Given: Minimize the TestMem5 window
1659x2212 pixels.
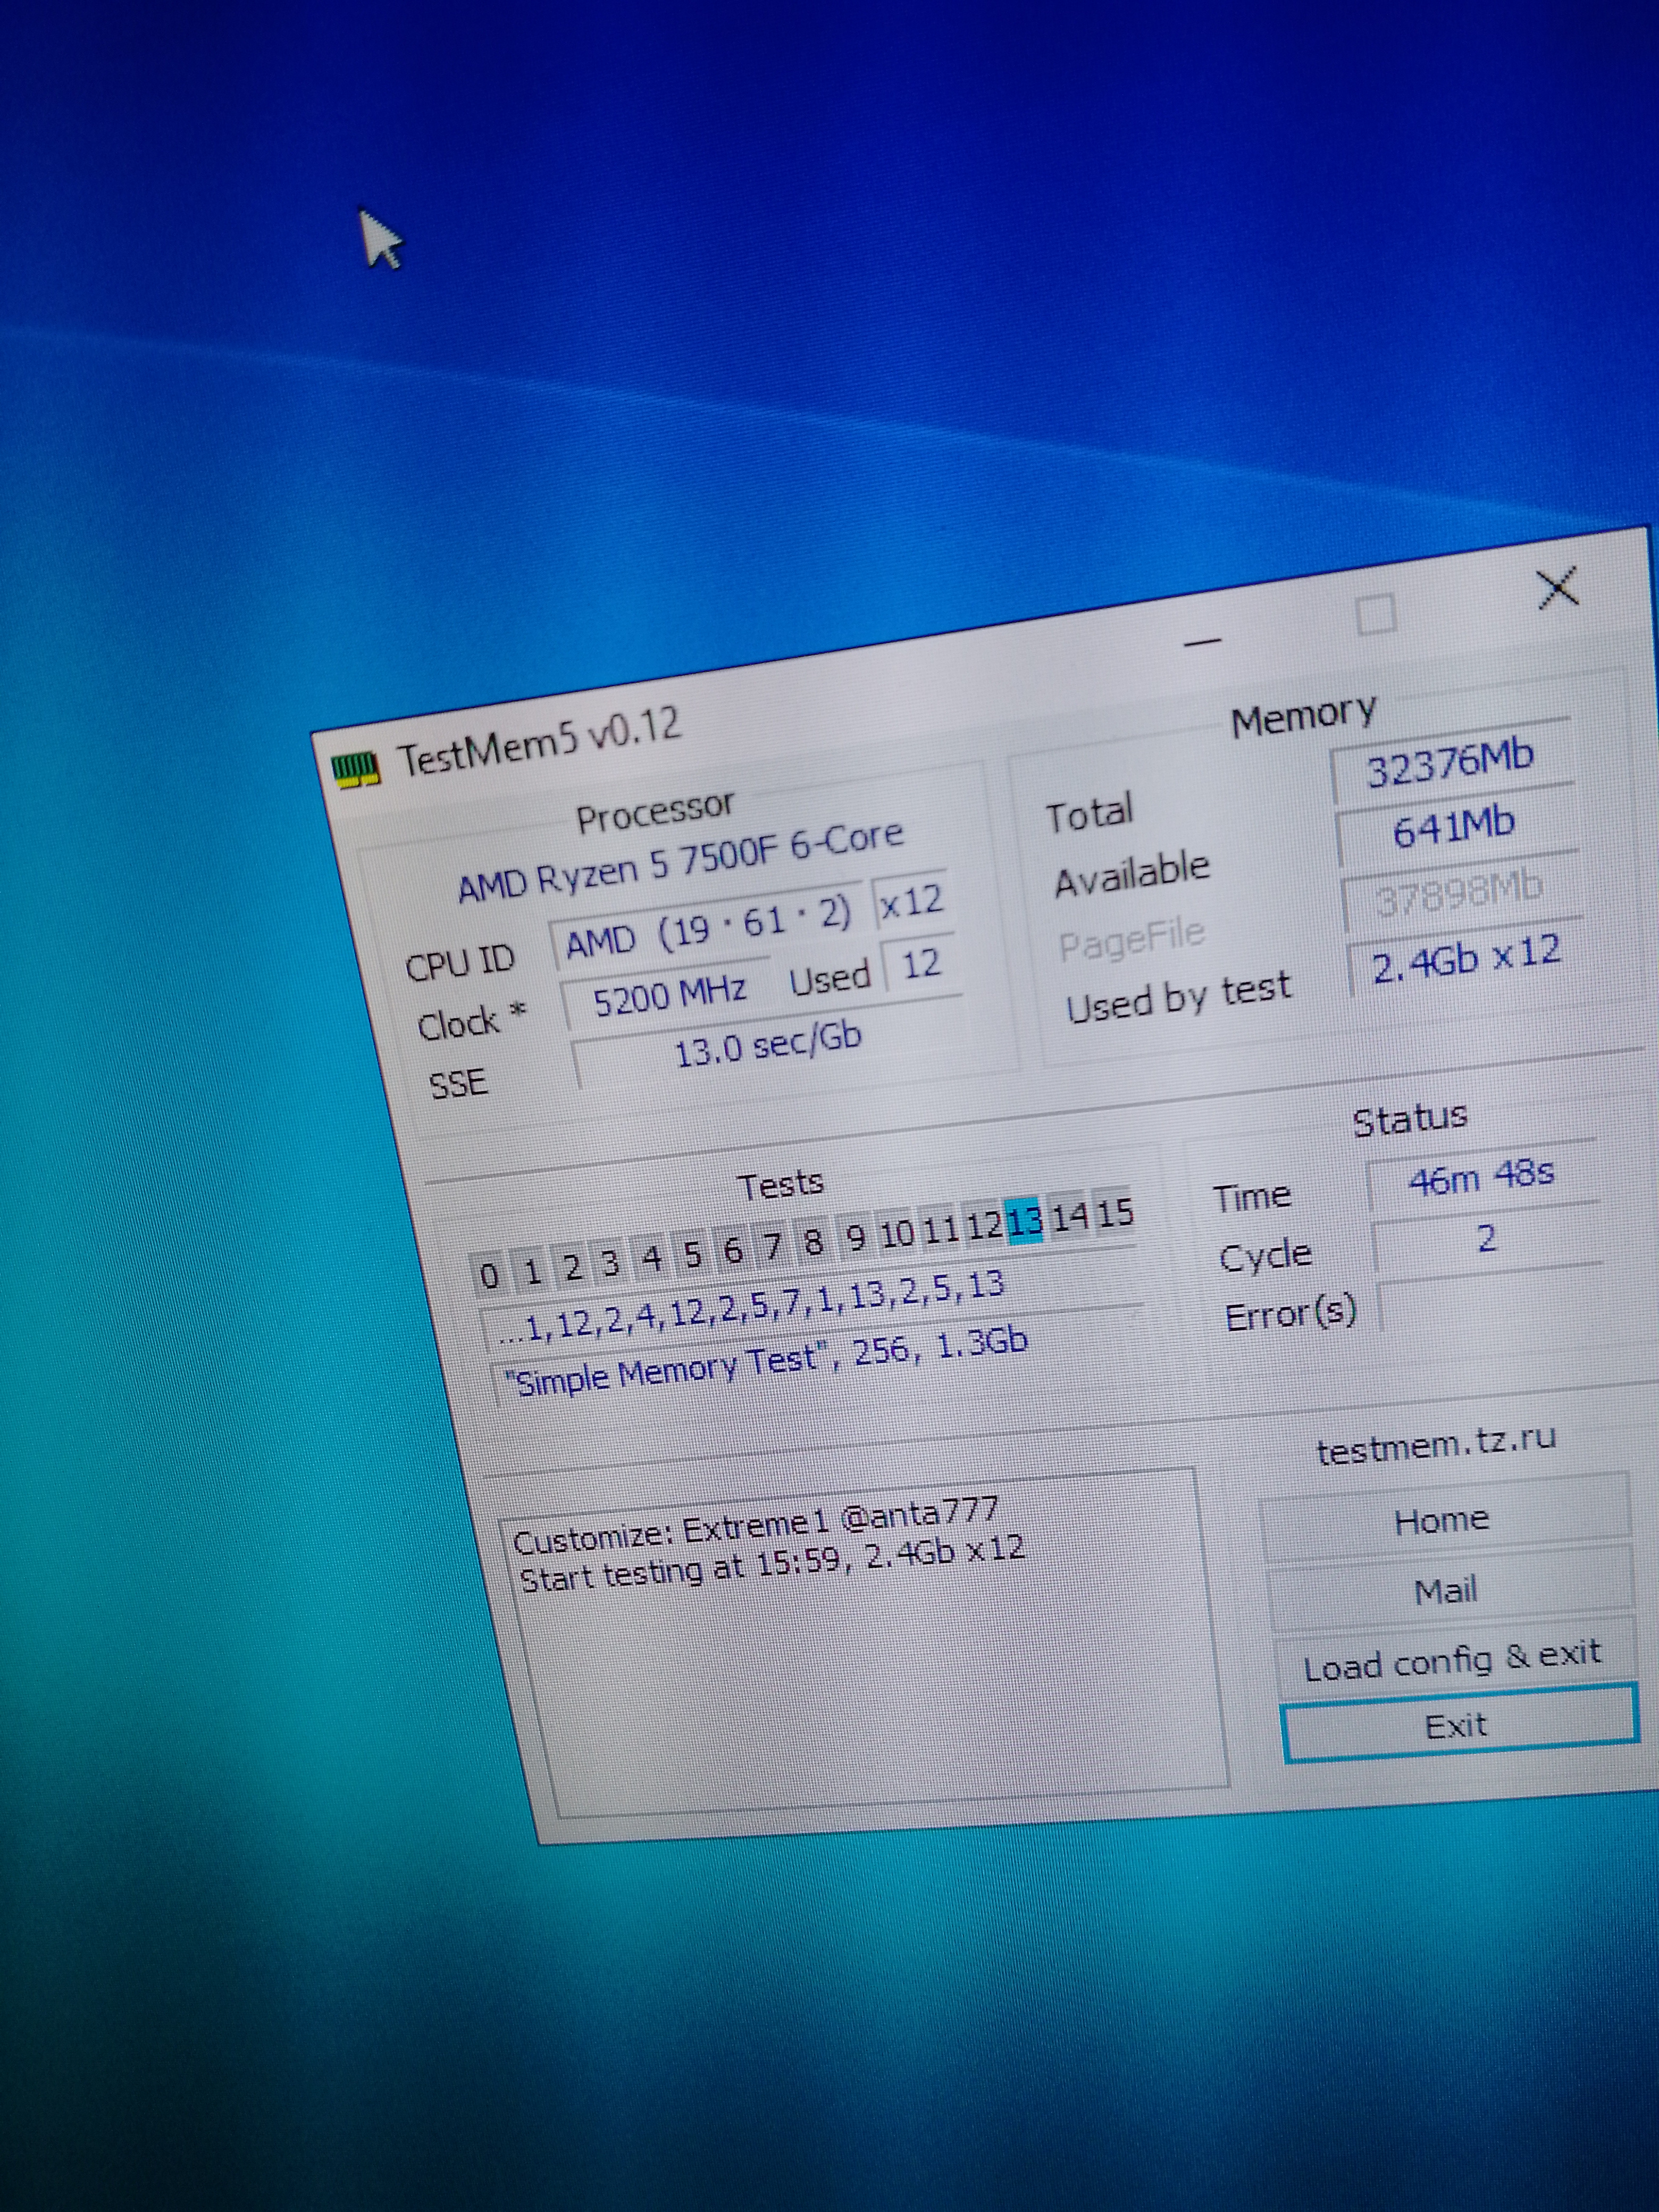Looking at the screenshot, I should [1202, 642].
